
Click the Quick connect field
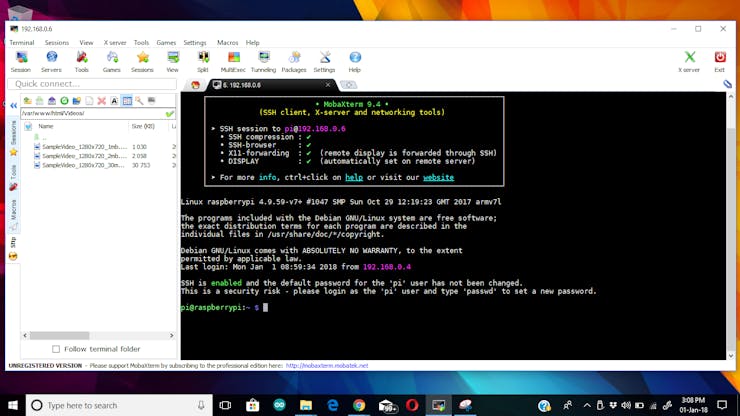(92, 84)
